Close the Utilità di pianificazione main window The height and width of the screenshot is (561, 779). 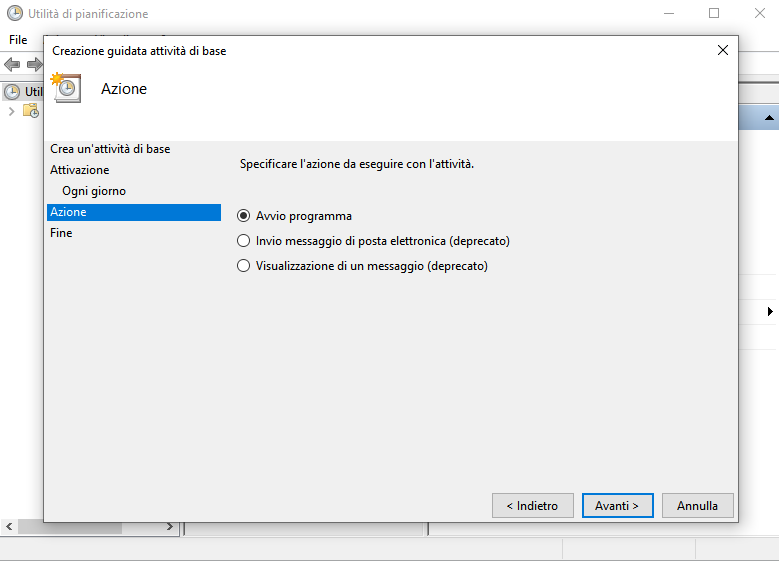[760, 13]
